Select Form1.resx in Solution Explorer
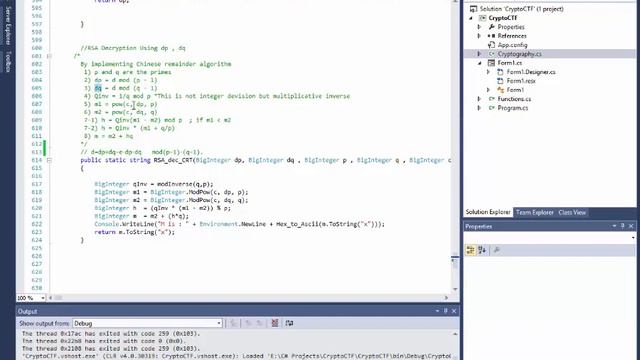Viewport: 640px width, 360px height. [521, 81]
